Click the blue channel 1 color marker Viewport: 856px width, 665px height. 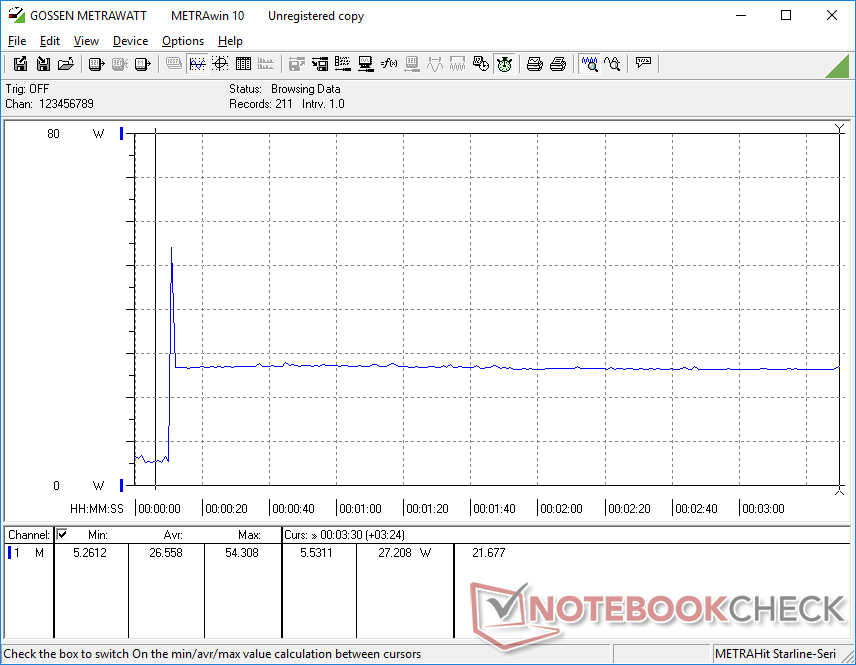click(12, 553)
